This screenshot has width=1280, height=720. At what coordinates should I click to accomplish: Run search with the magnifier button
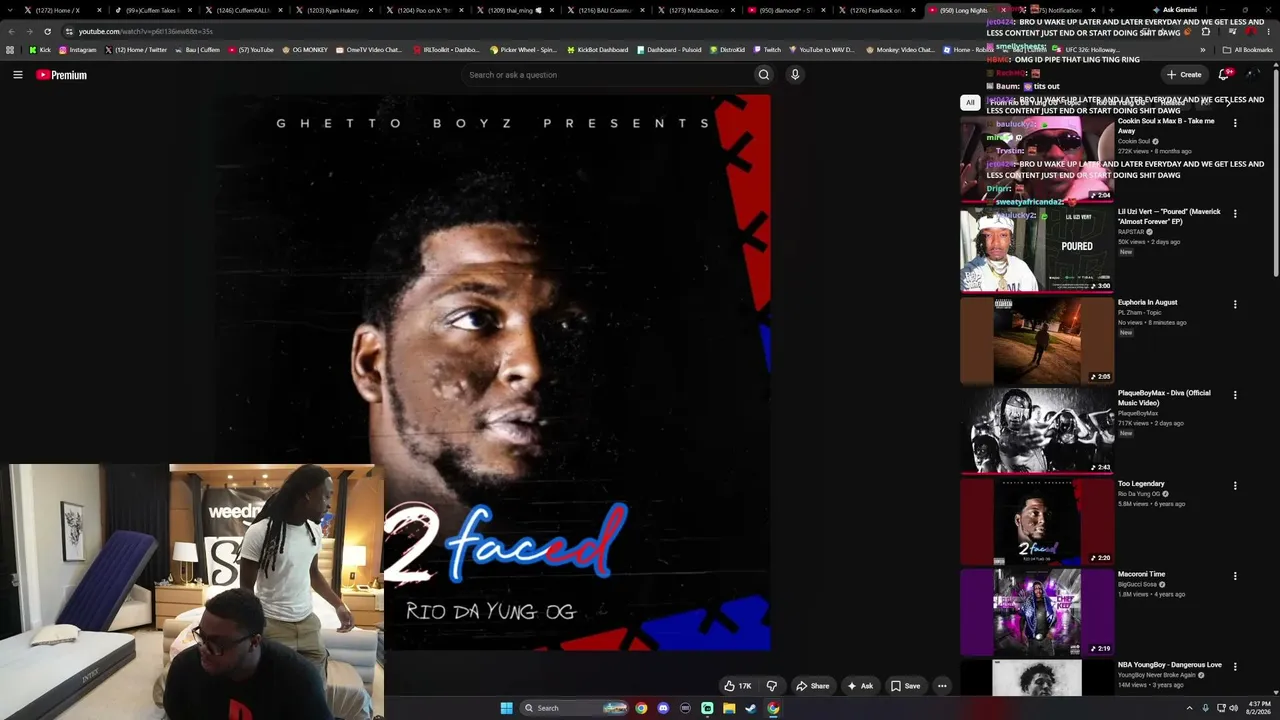[x=764, y=75]
